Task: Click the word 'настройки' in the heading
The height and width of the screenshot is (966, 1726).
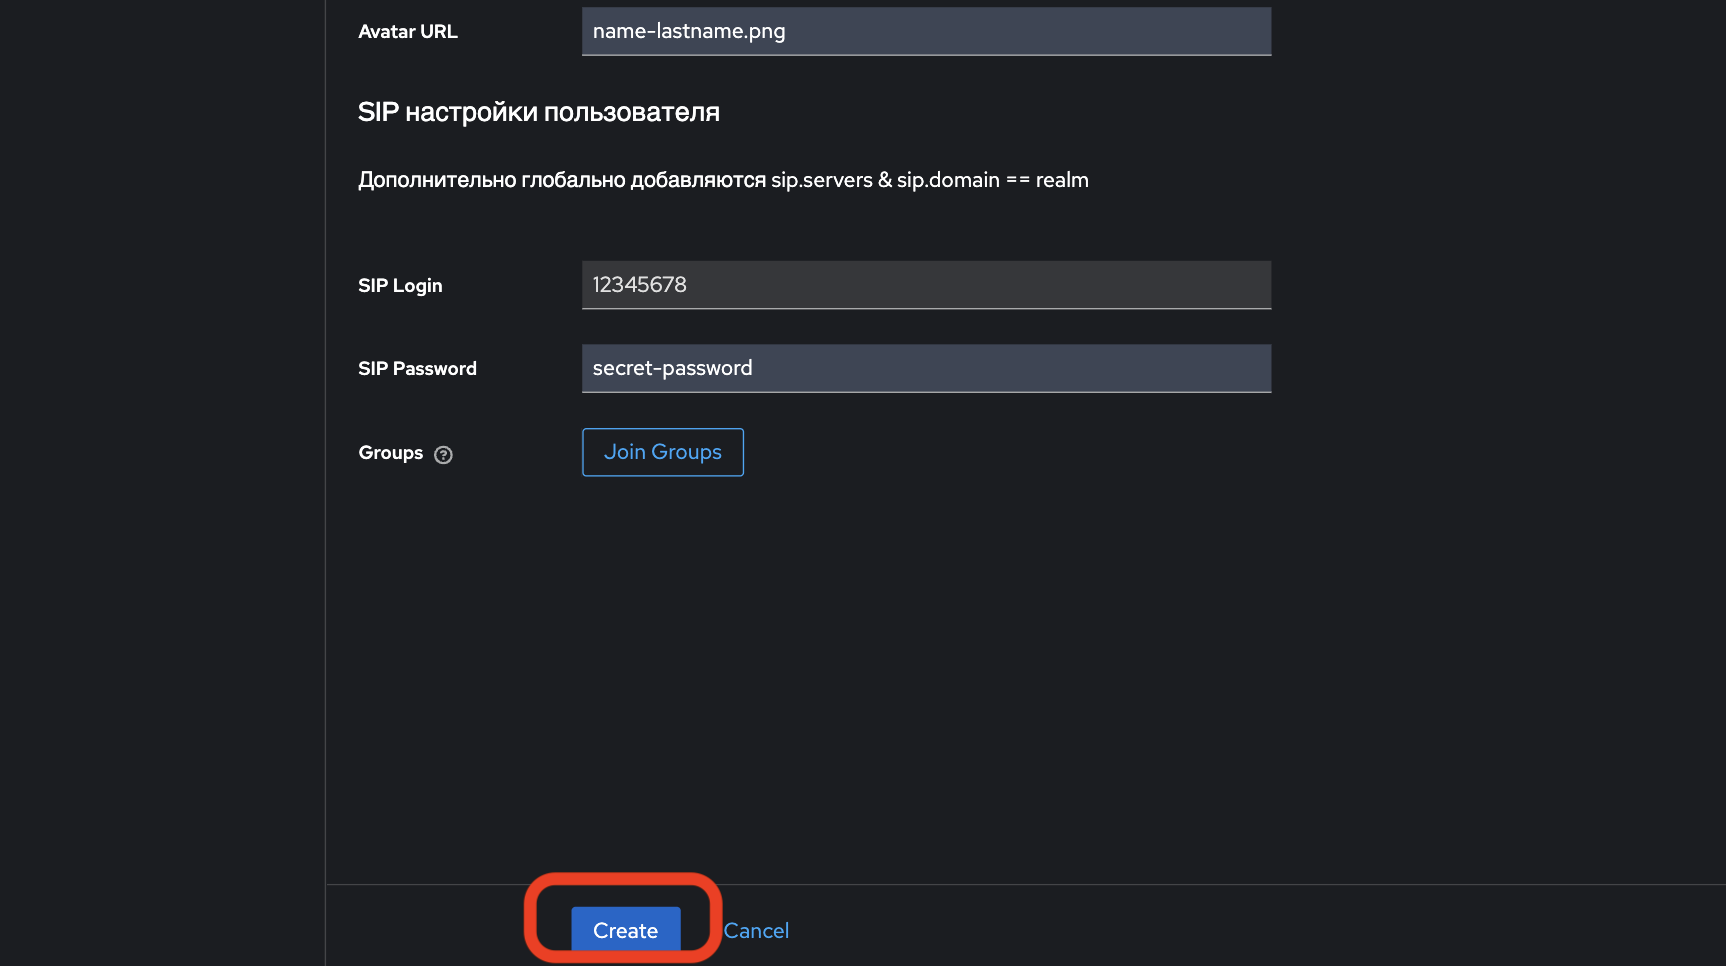Action: [x=471, y=112]
